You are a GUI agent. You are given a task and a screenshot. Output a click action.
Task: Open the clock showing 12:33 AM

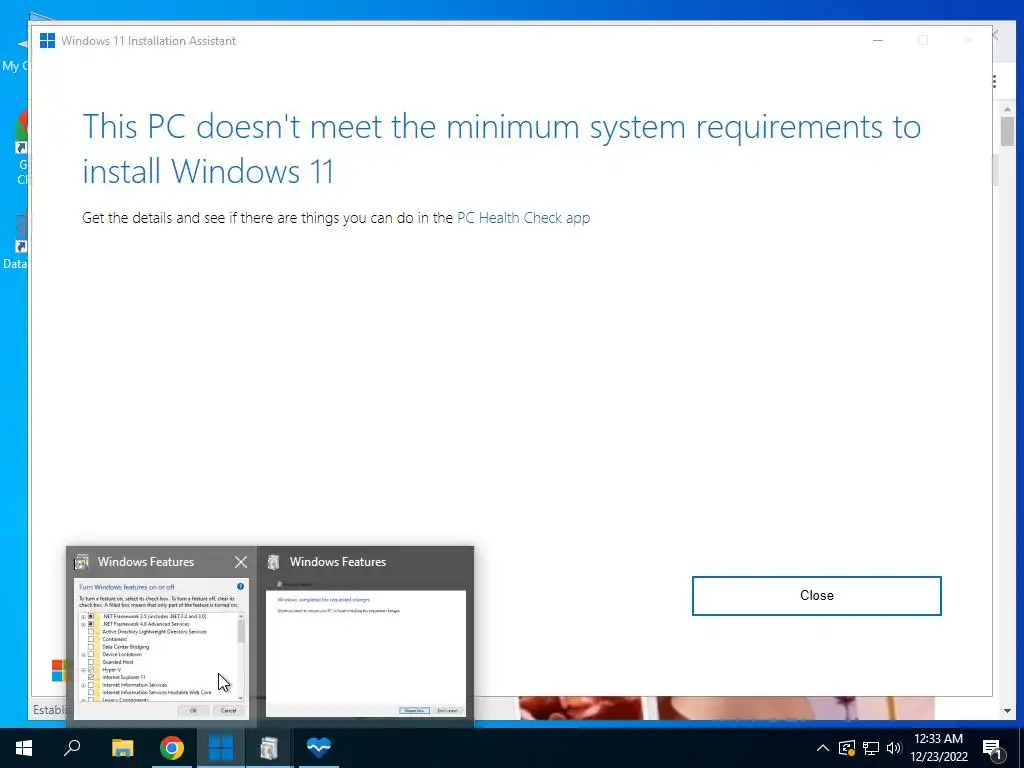pyautogui.click(x=939, y=748)
